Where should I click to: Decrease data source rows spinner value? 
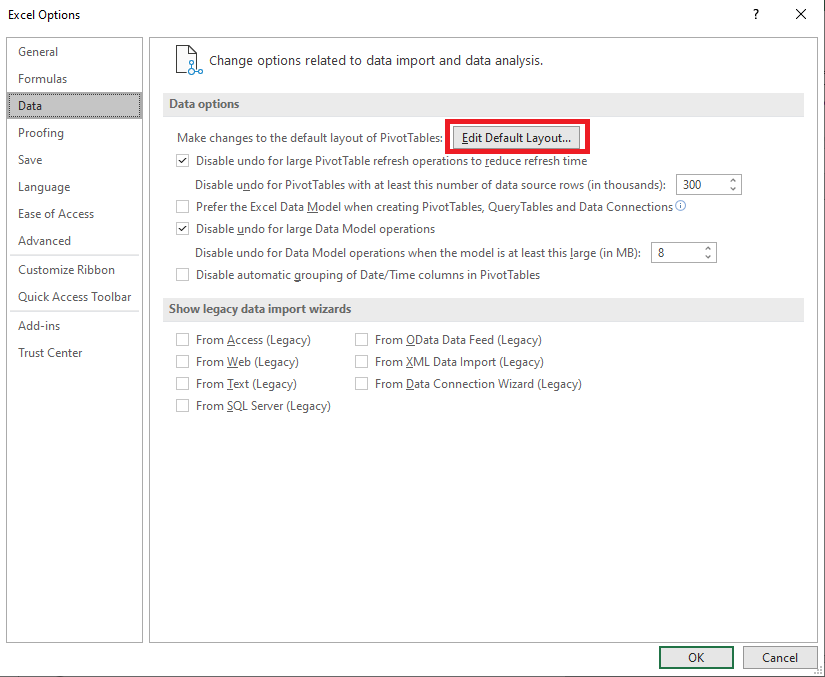point(733,189)
